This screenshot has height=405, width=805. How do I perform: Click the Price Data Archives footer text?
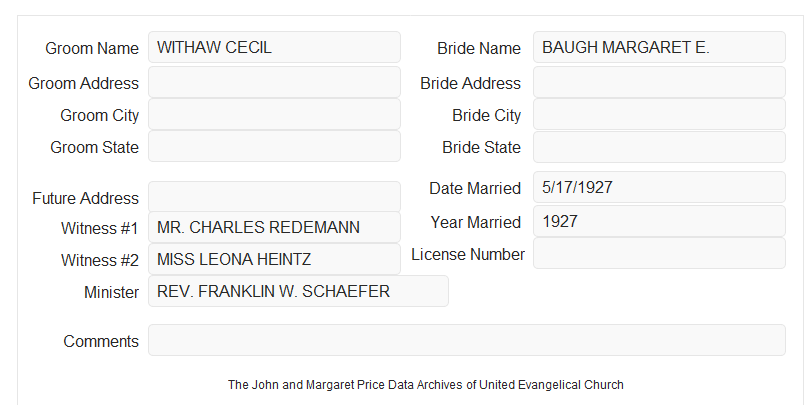426,385
